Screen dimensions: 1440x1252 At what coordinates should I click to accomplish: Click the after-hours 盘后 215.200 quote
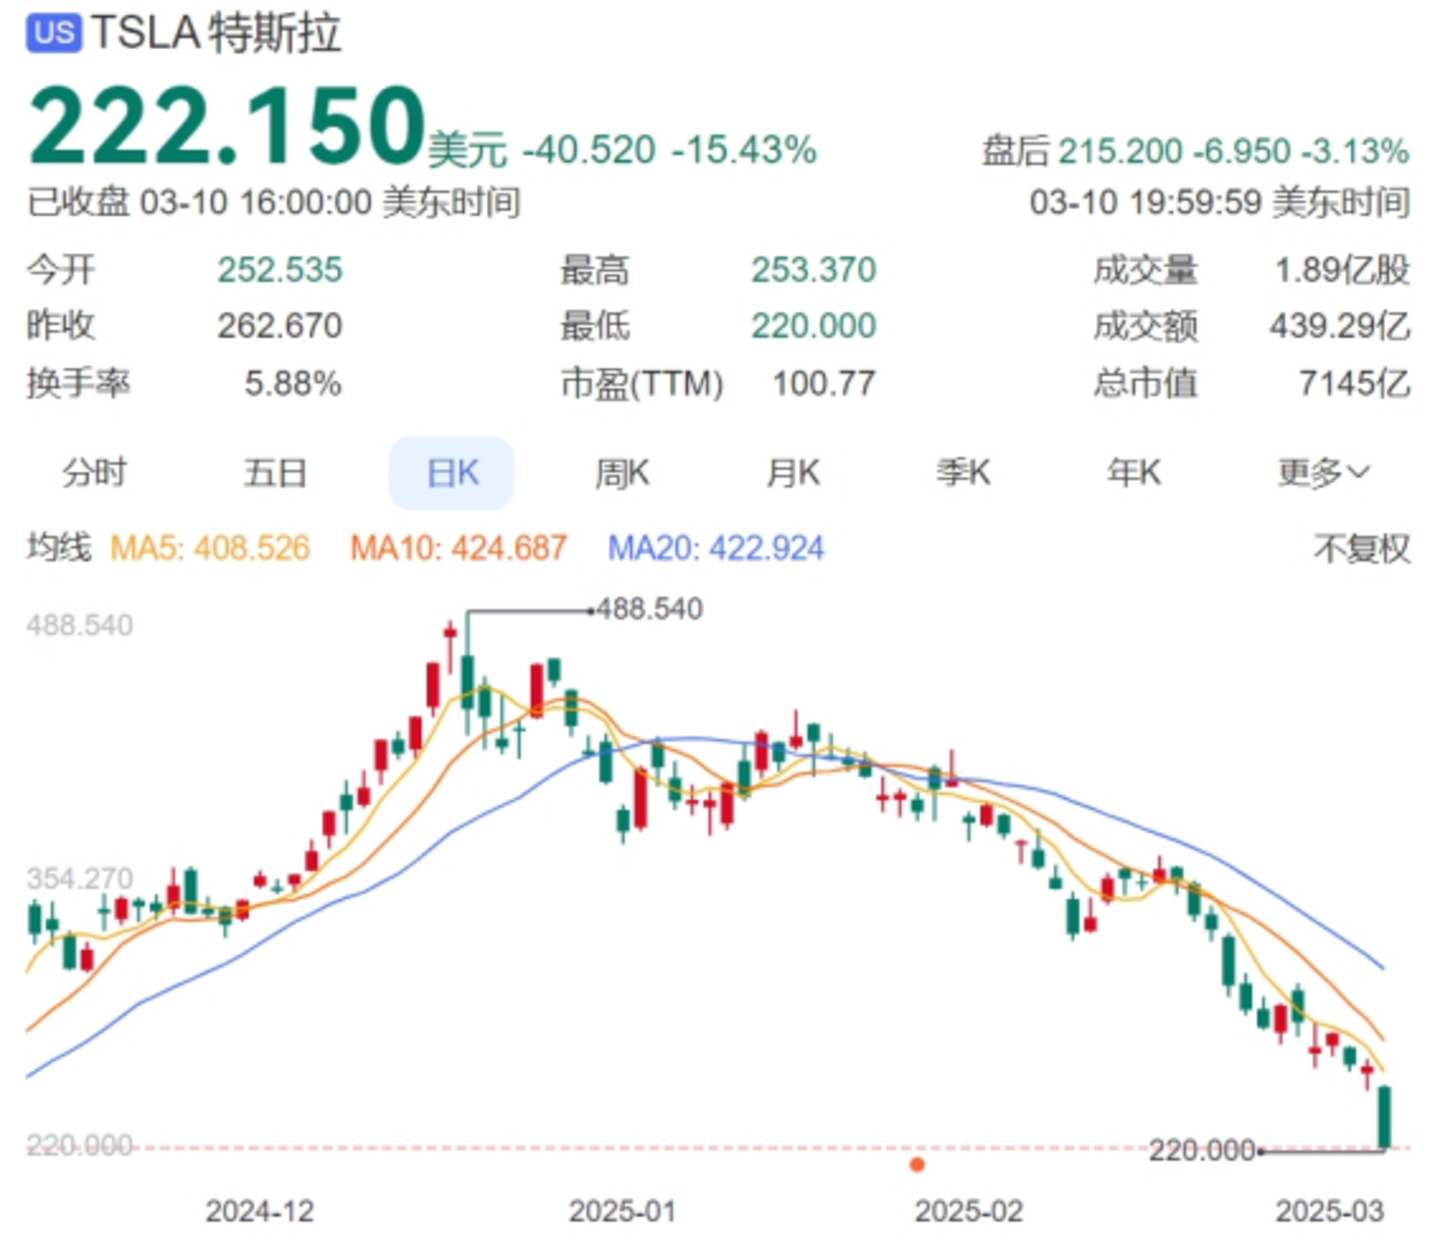[x=1195, y=151]
